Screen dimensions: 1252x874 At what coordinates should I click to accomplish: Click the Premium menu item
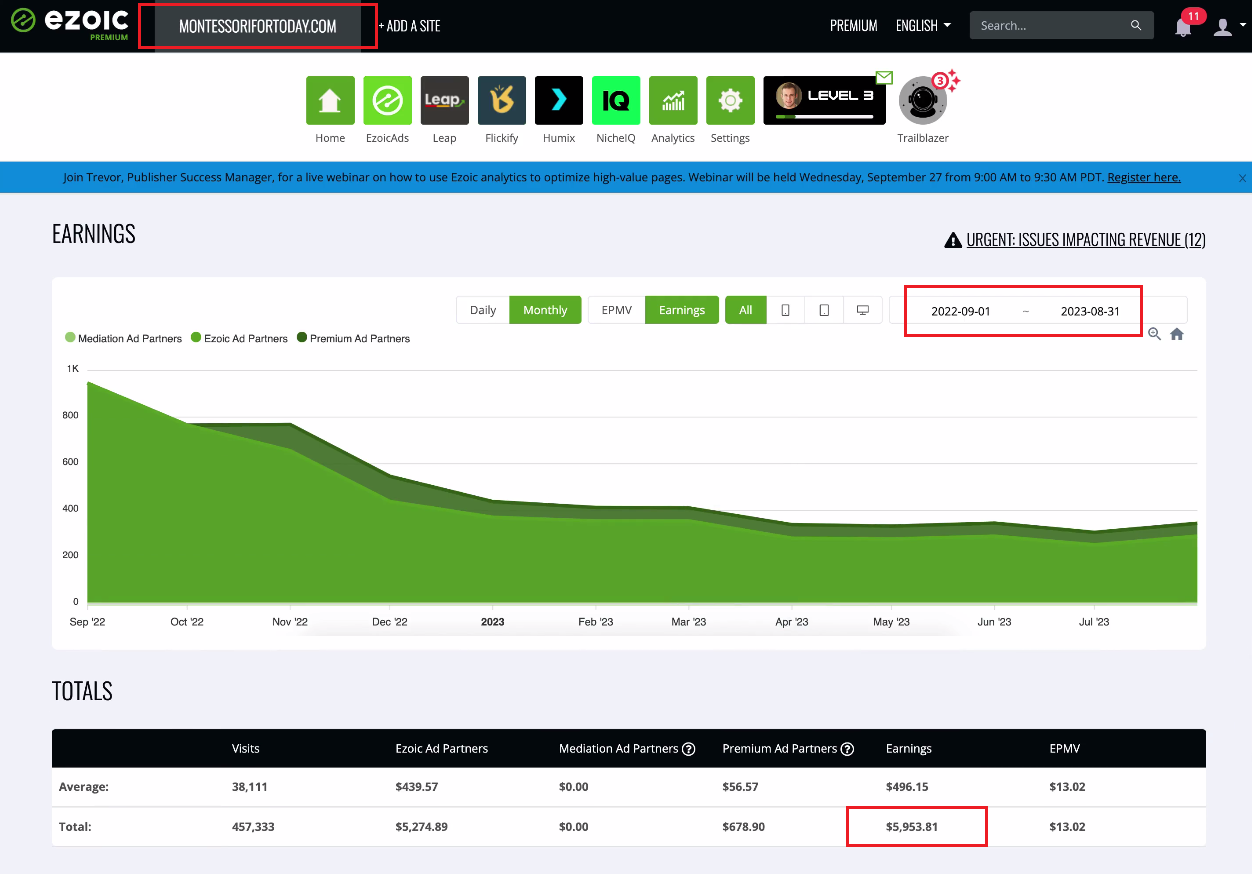[x=854, y=26]
